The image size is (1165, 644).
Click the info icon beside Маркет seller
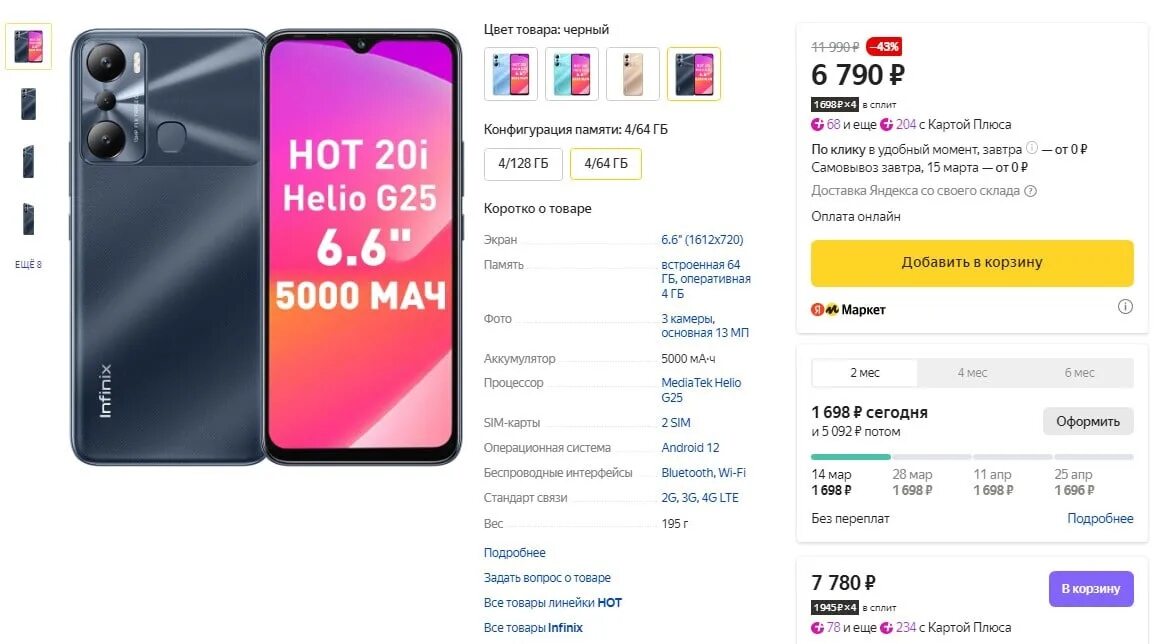coord(1125,307)
